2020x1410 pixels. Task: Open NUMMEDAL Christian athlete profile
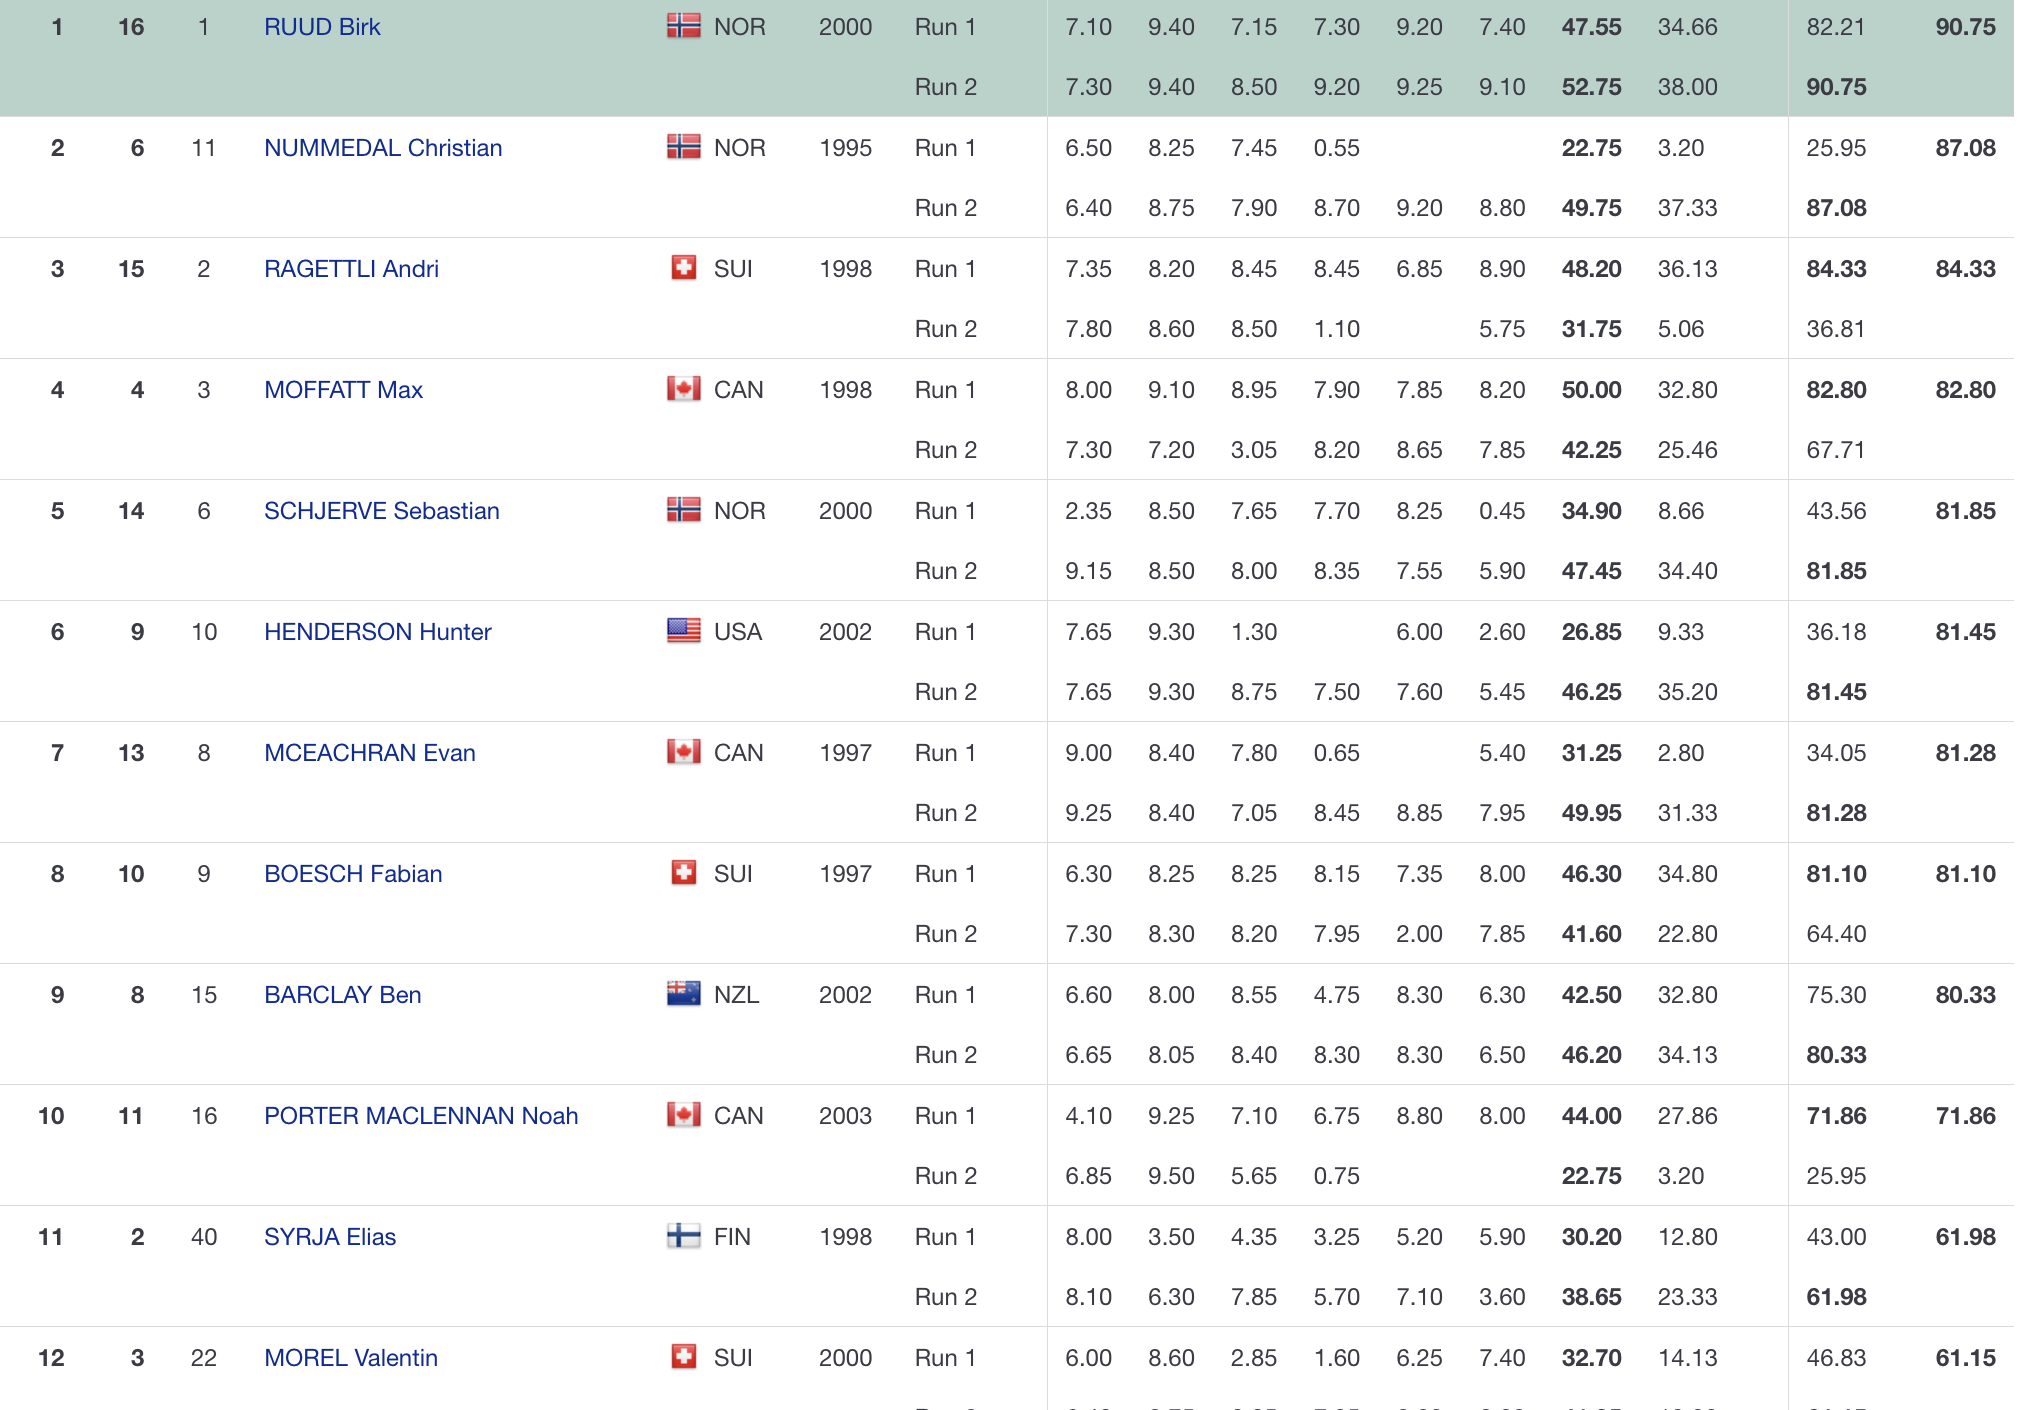click(383, 148)
